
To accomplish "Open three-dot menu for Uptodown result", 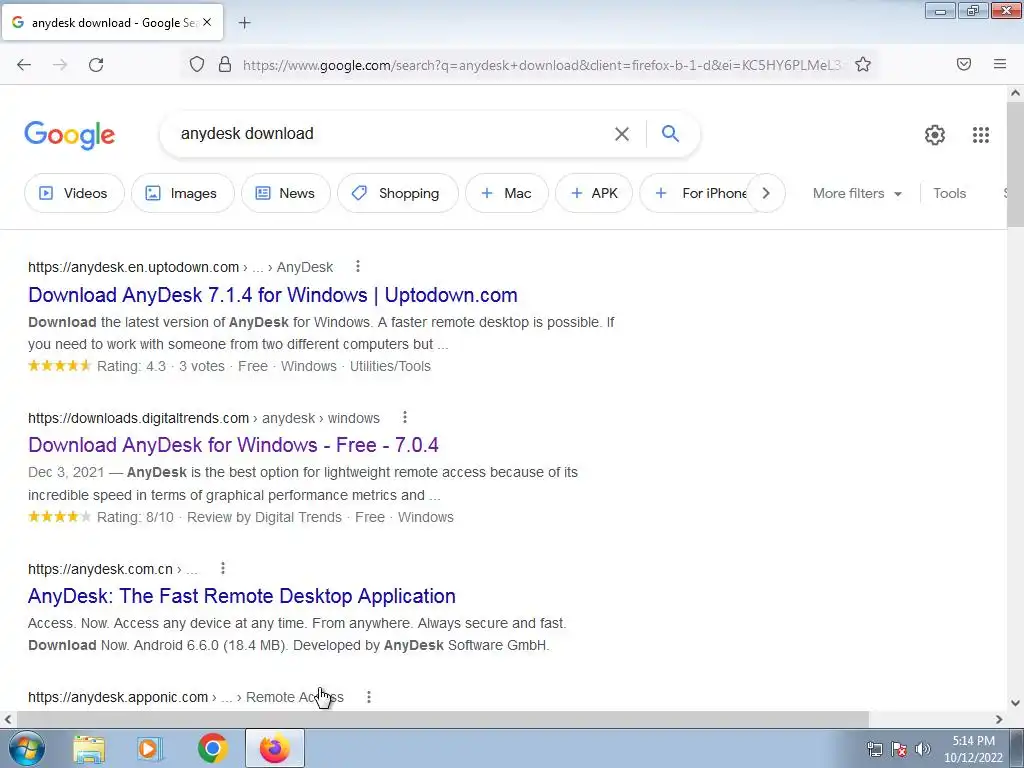I will [357, 266].
